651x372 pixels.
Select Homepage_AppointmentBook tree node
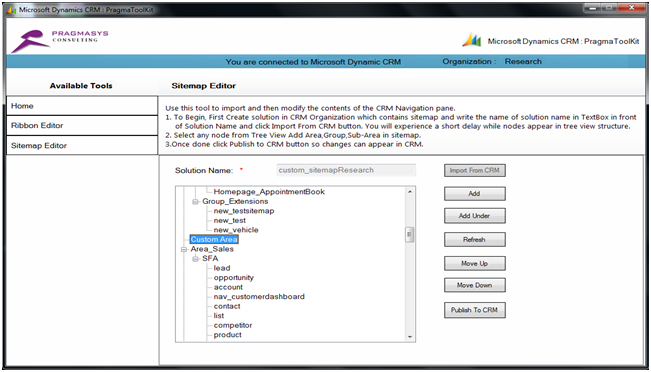click(x=269, y=192)
